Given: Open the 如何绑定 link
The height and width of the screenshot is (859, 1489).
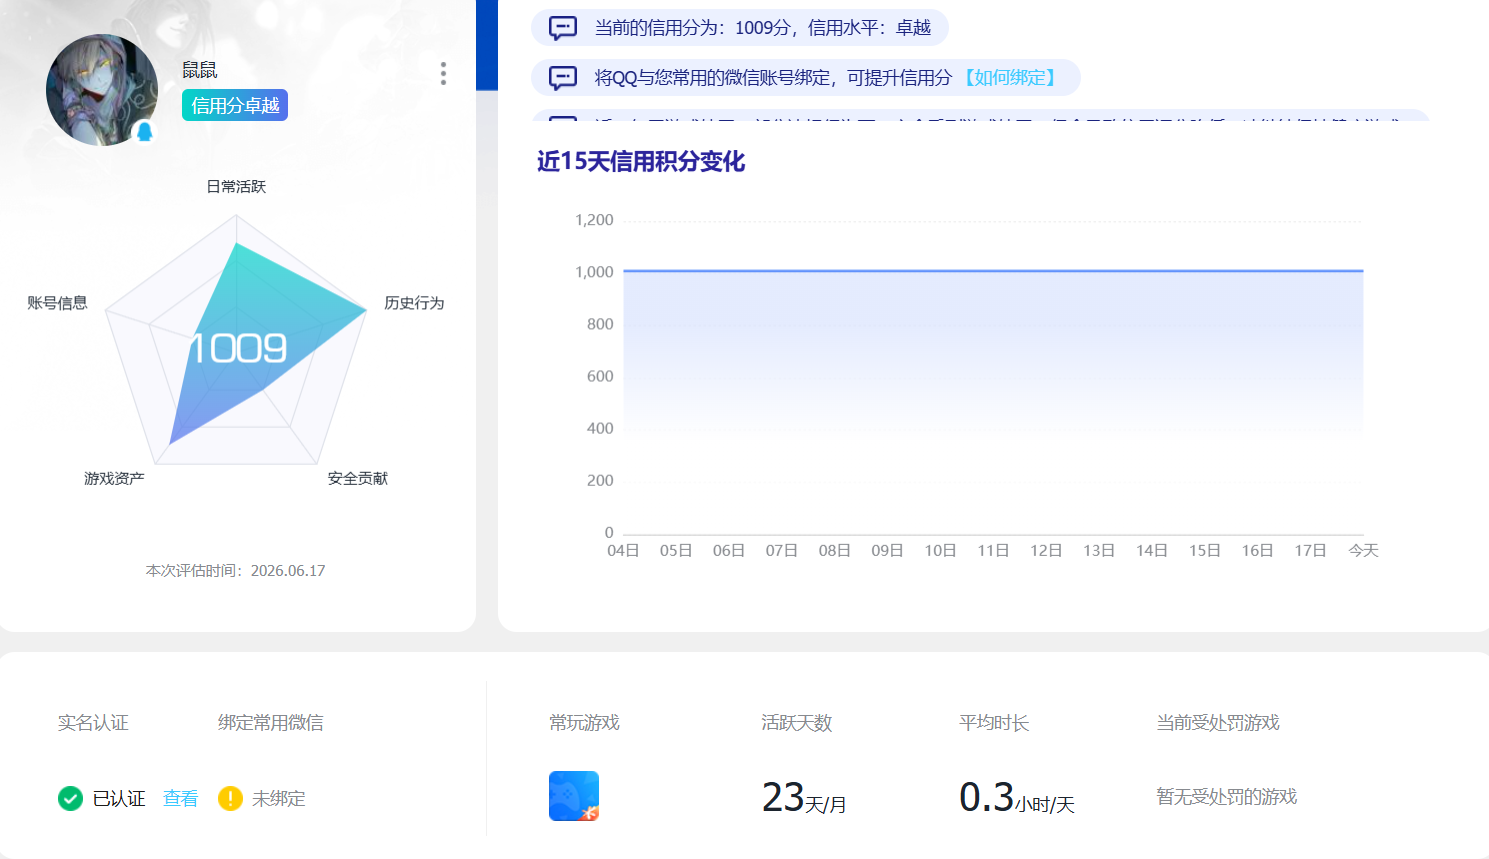Looking at the screenshot, I should [1010, 78].
